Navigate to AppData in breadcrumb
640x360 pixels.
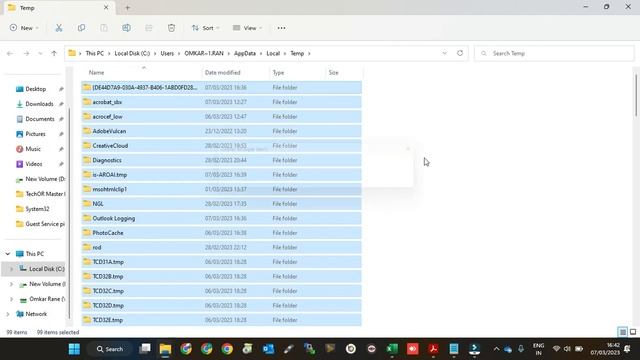coord(244,53)
